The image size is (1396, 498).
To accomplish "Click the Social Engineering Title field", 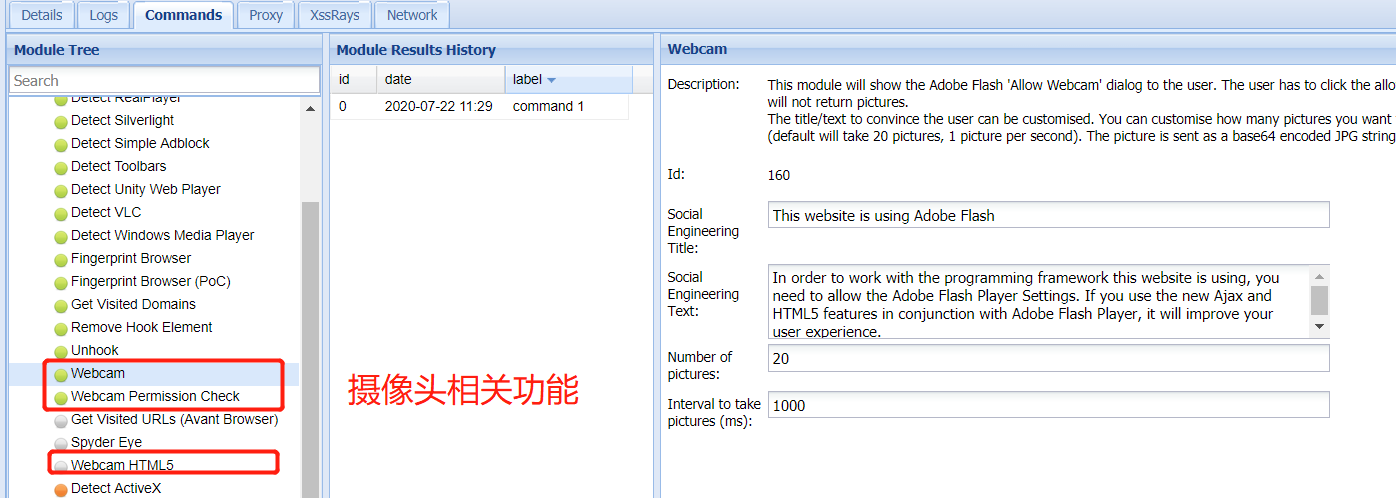I will (1049, 215).
